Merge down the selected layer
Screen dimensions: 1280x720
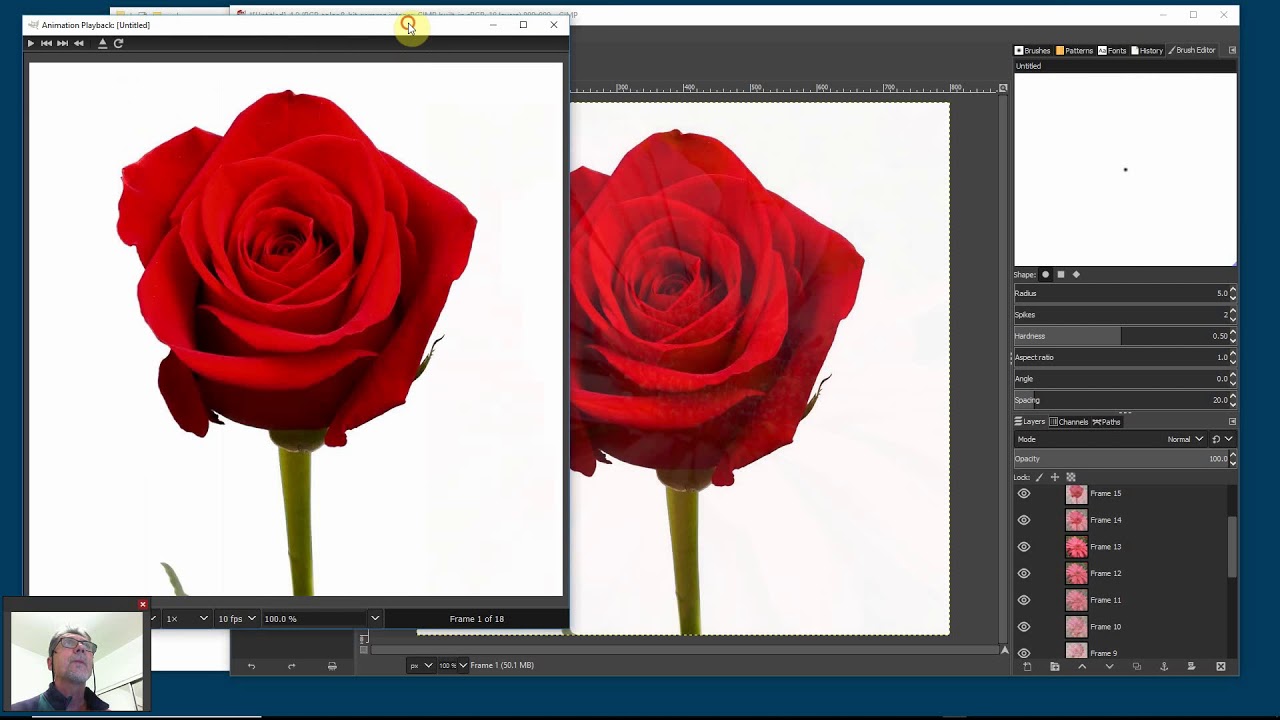tap(1191, 667)
